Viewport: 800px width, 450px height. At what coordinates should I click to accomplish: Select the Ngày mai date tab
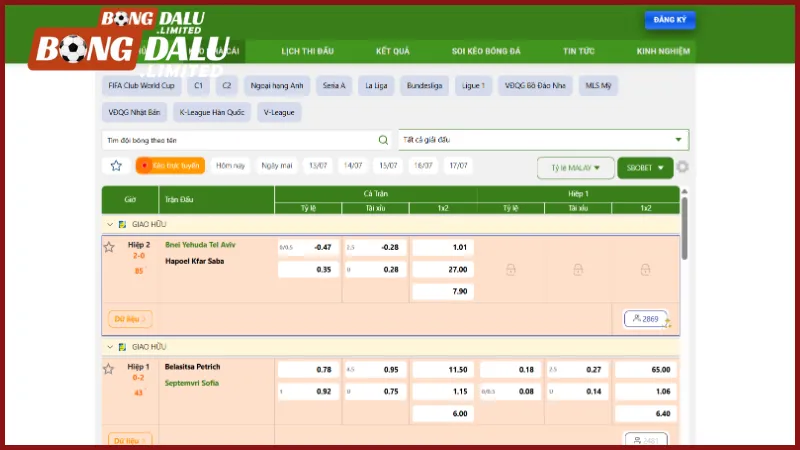click(277, 165)
